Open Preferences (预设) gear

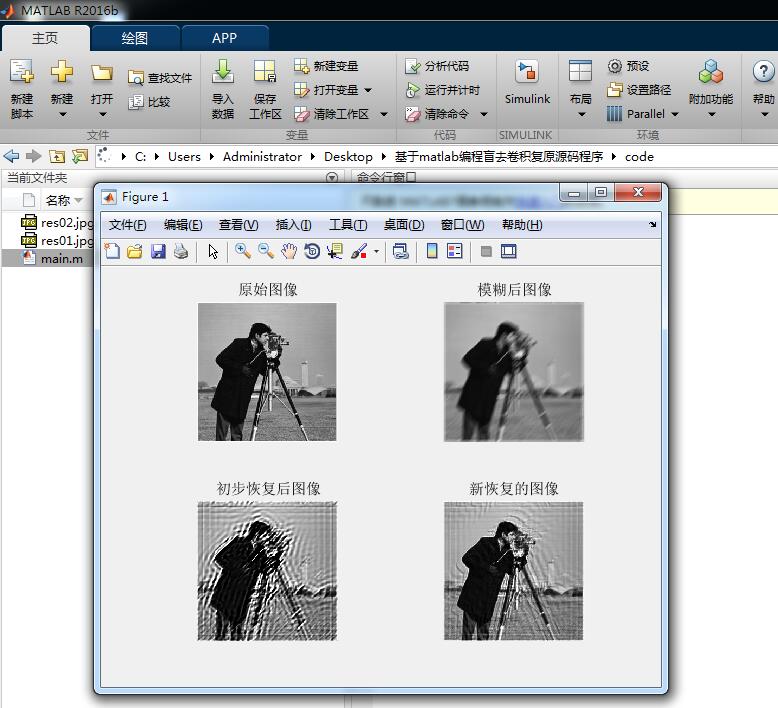point(628,66)
